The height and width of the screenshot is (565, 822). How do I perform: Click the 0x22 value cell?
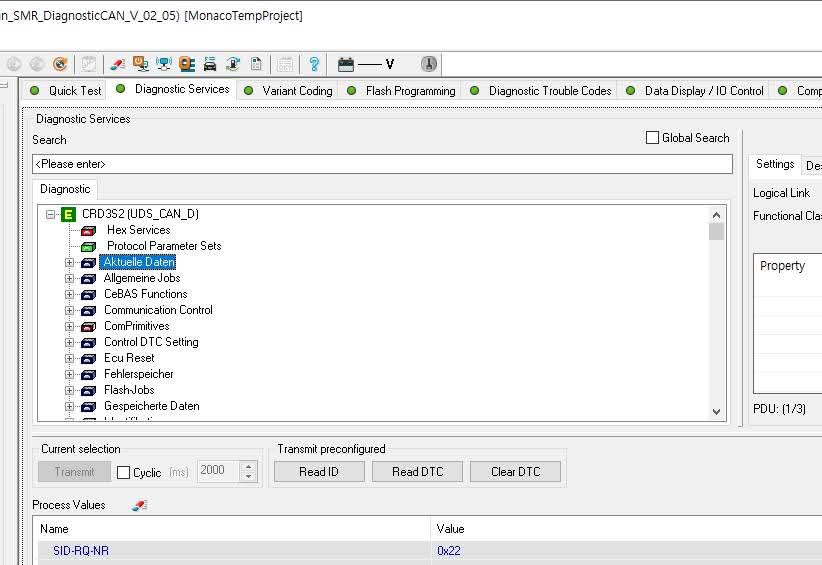tap(449, 551)
